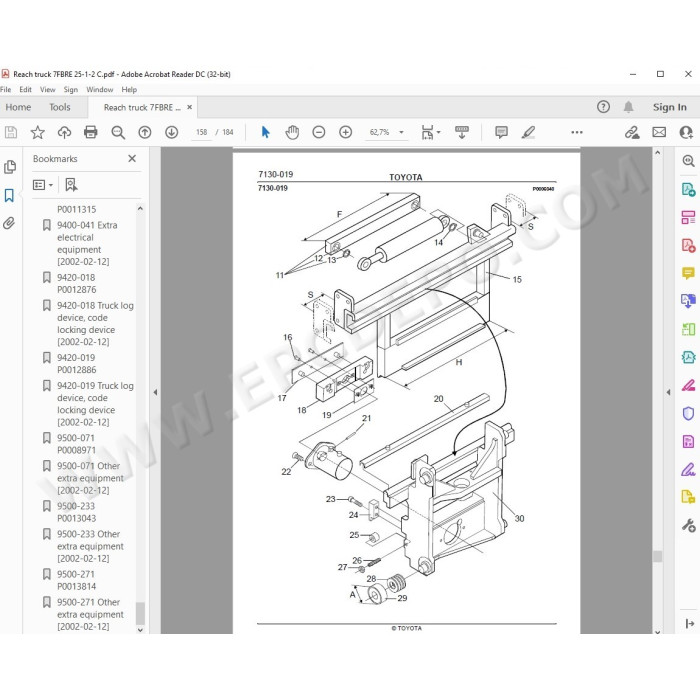Open the Protect shield tool
The height and width of the screenshot is (700, 700).
tap(688, 414)
